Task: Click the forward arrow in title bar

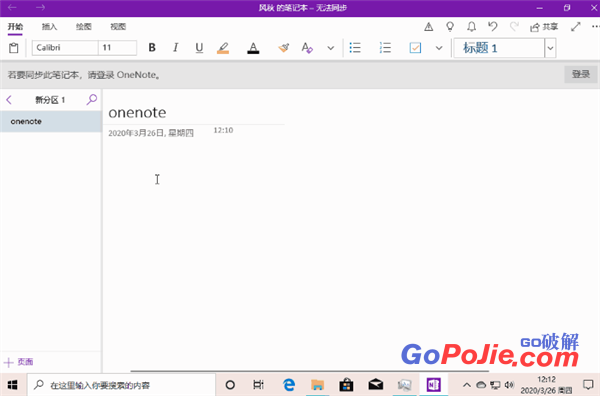Action: [x=40, y=8]
